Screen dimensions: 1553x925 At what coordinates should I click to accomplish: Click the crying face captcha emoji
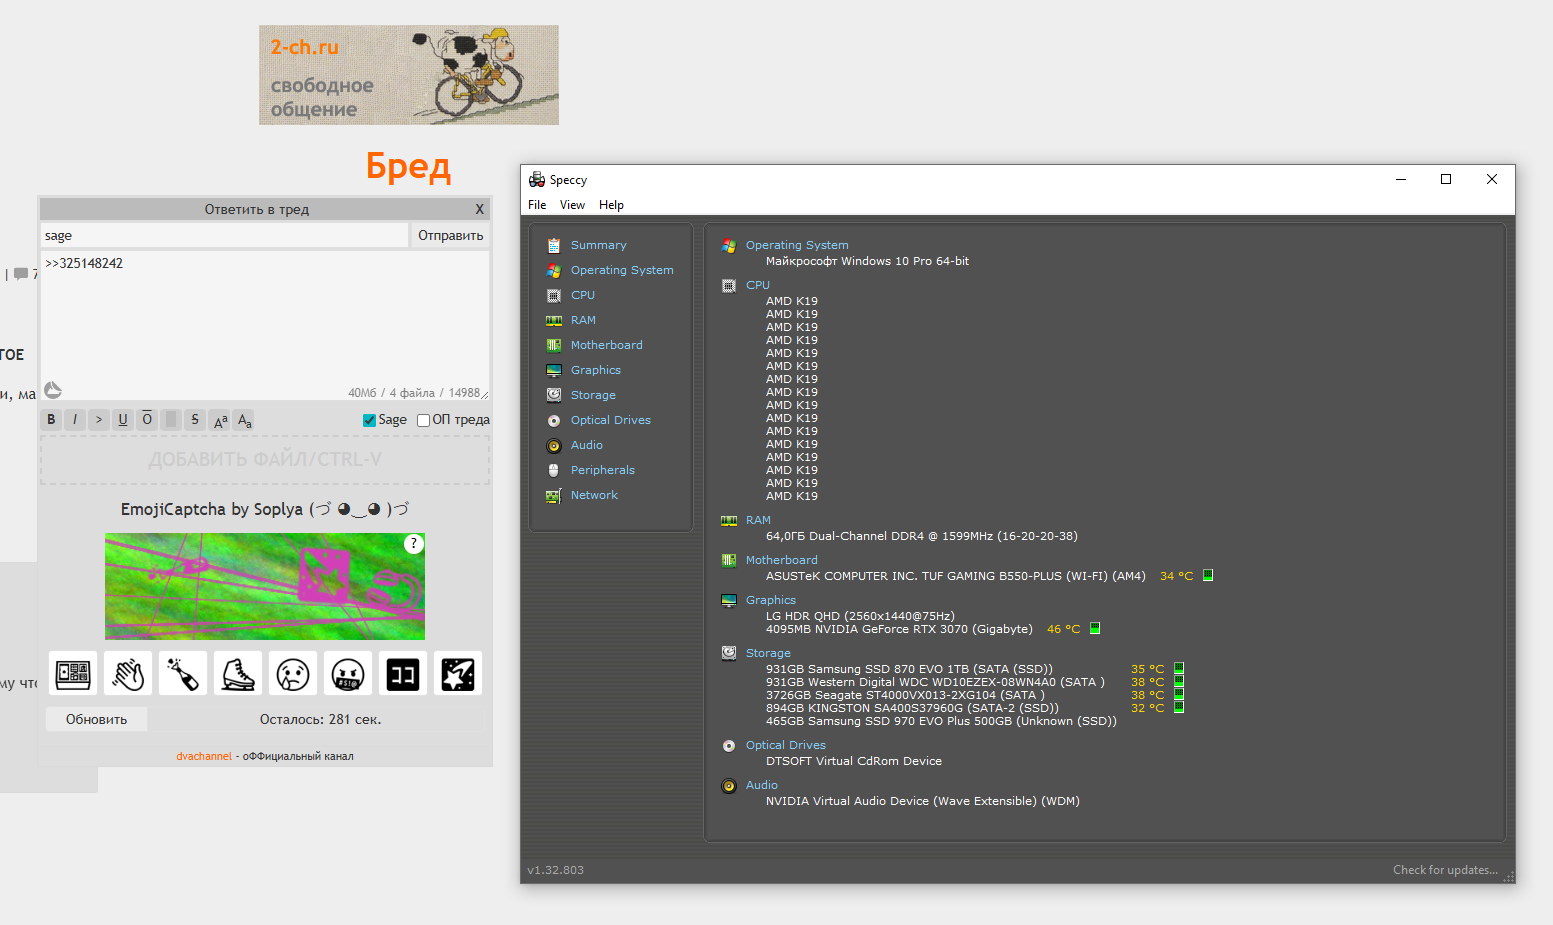click(293, 674)
